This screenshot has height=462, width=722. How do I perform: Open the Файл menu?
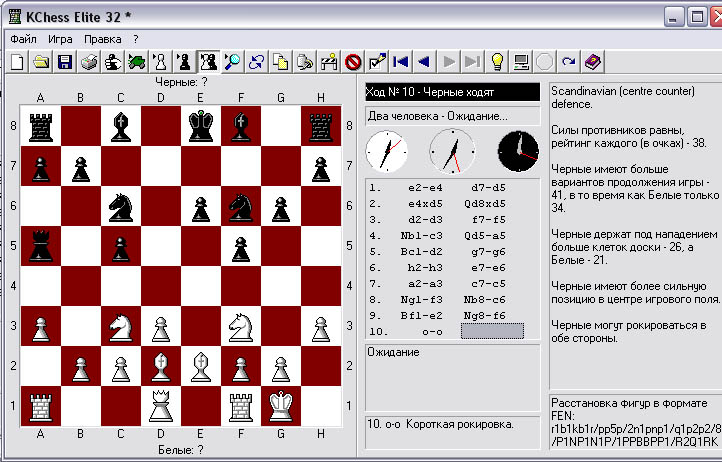pyautogui.click(x=23, y=39)
